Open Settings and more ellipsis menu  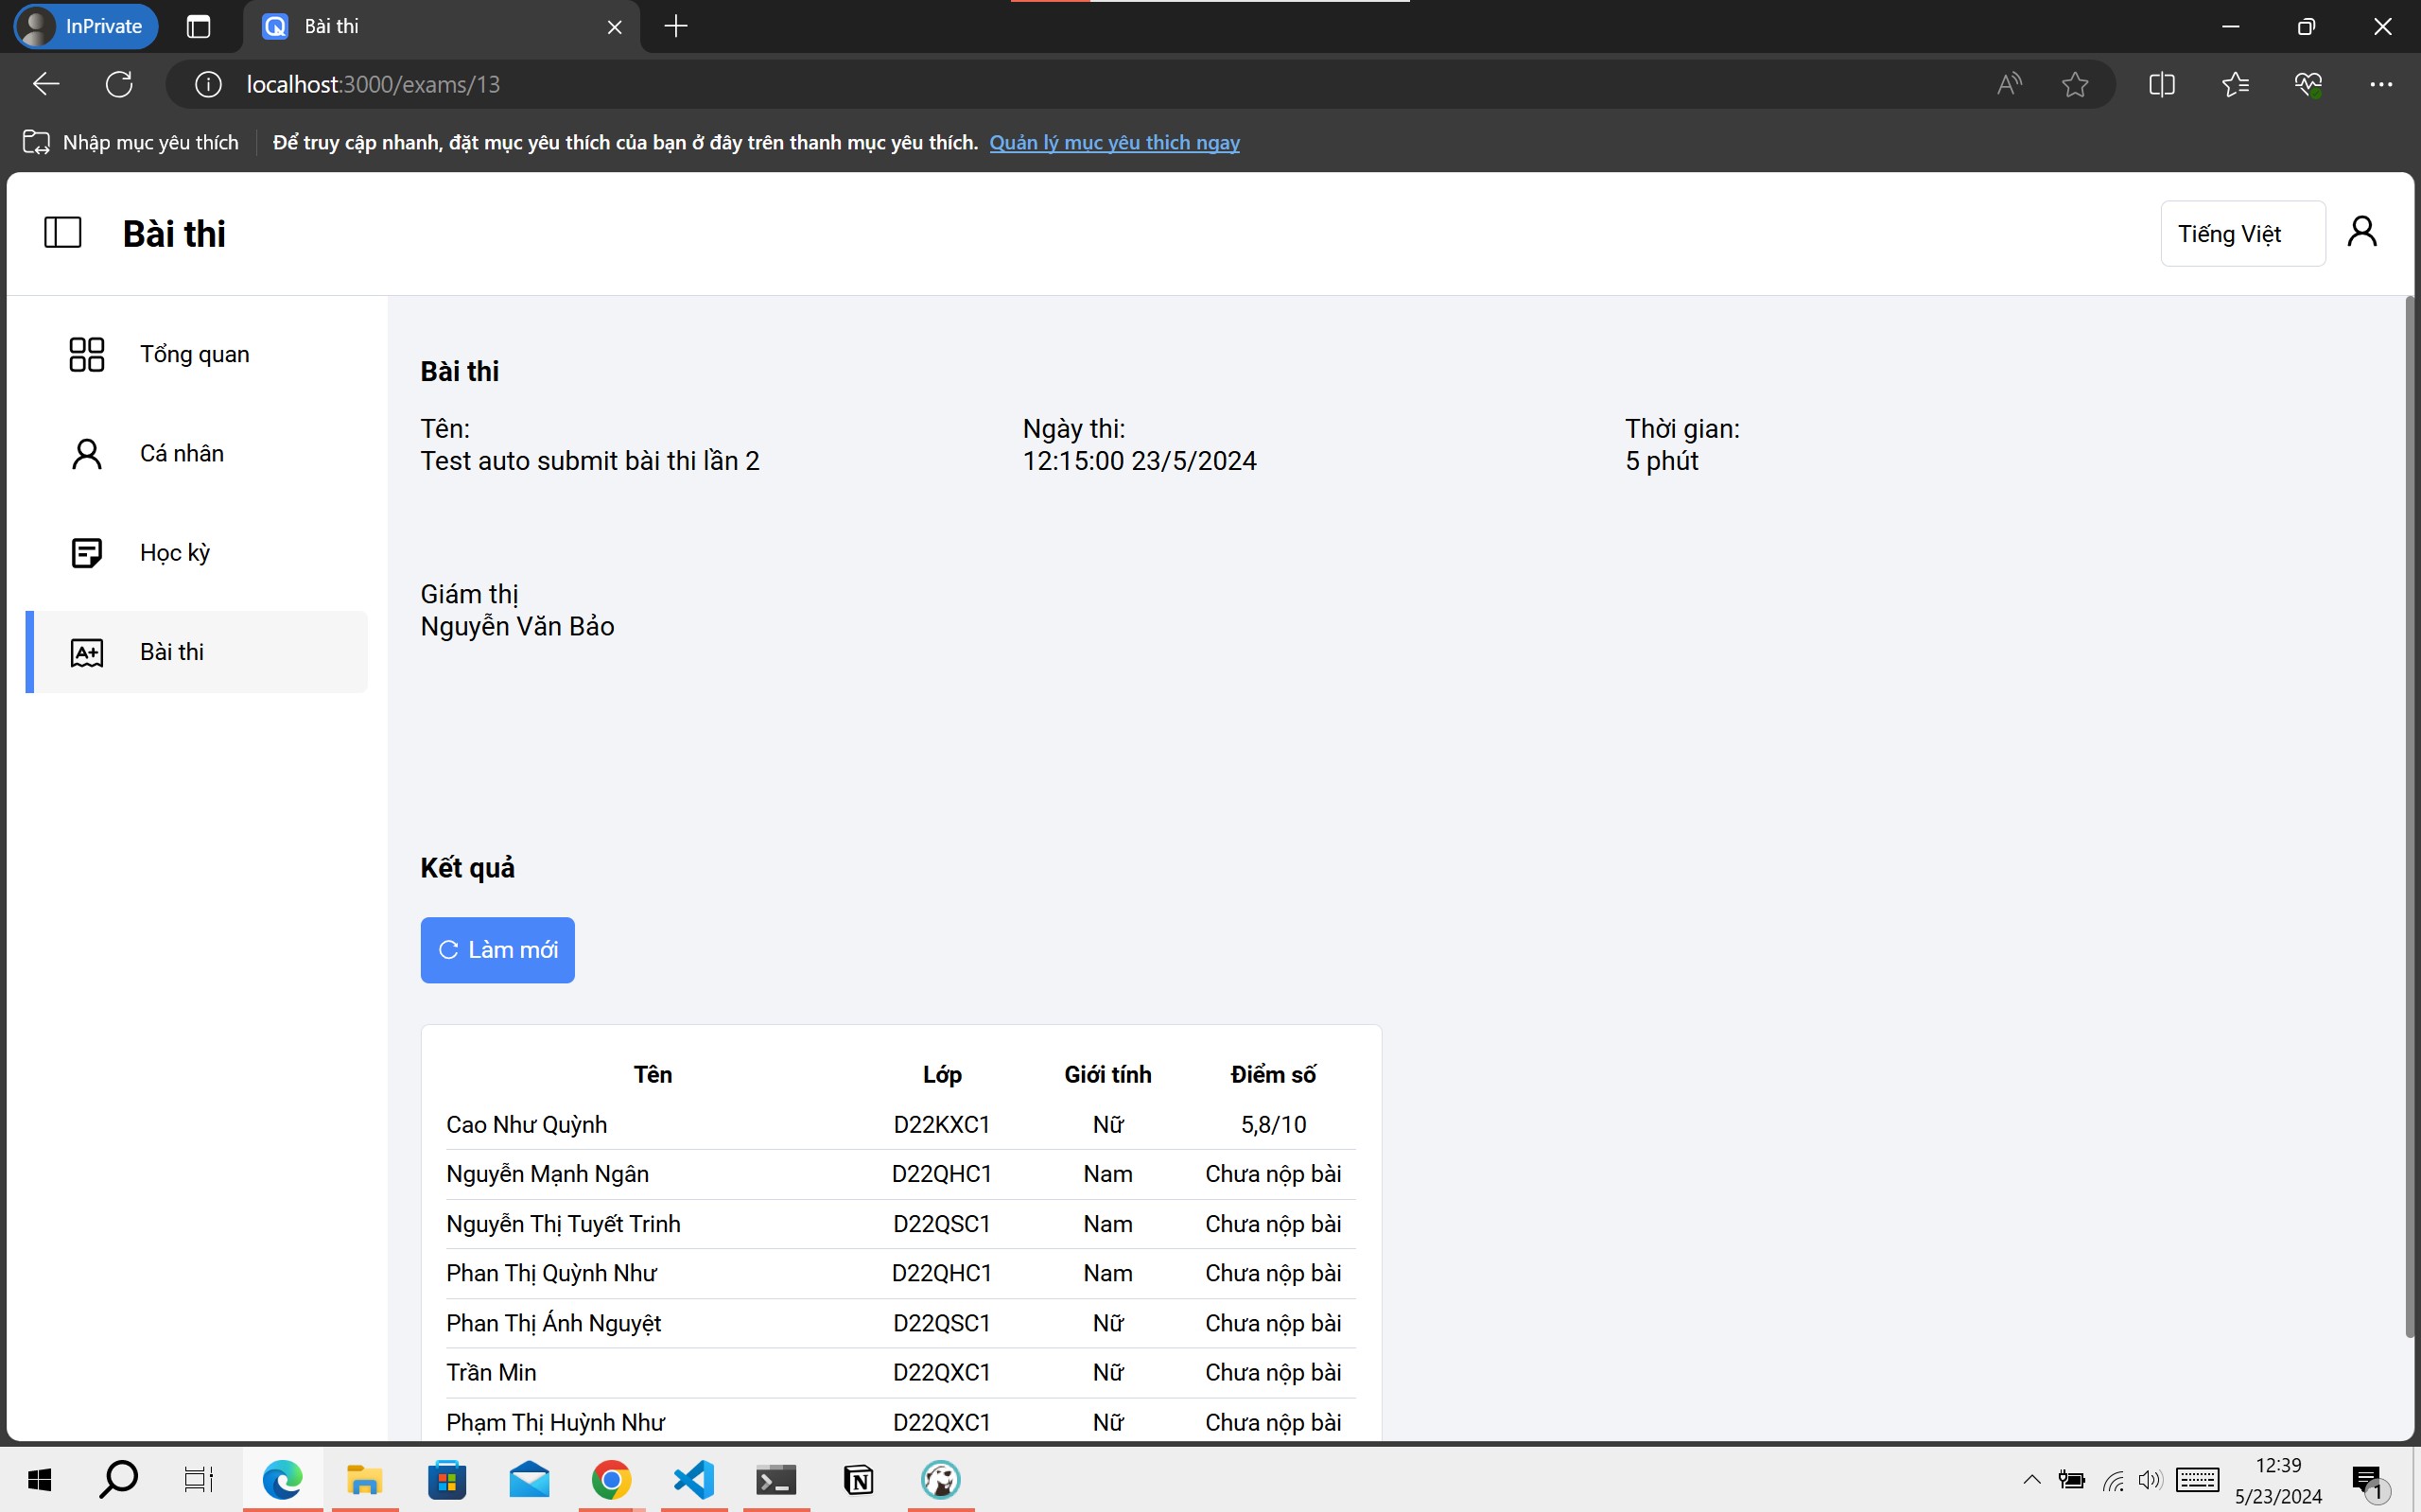point(2381,85)
